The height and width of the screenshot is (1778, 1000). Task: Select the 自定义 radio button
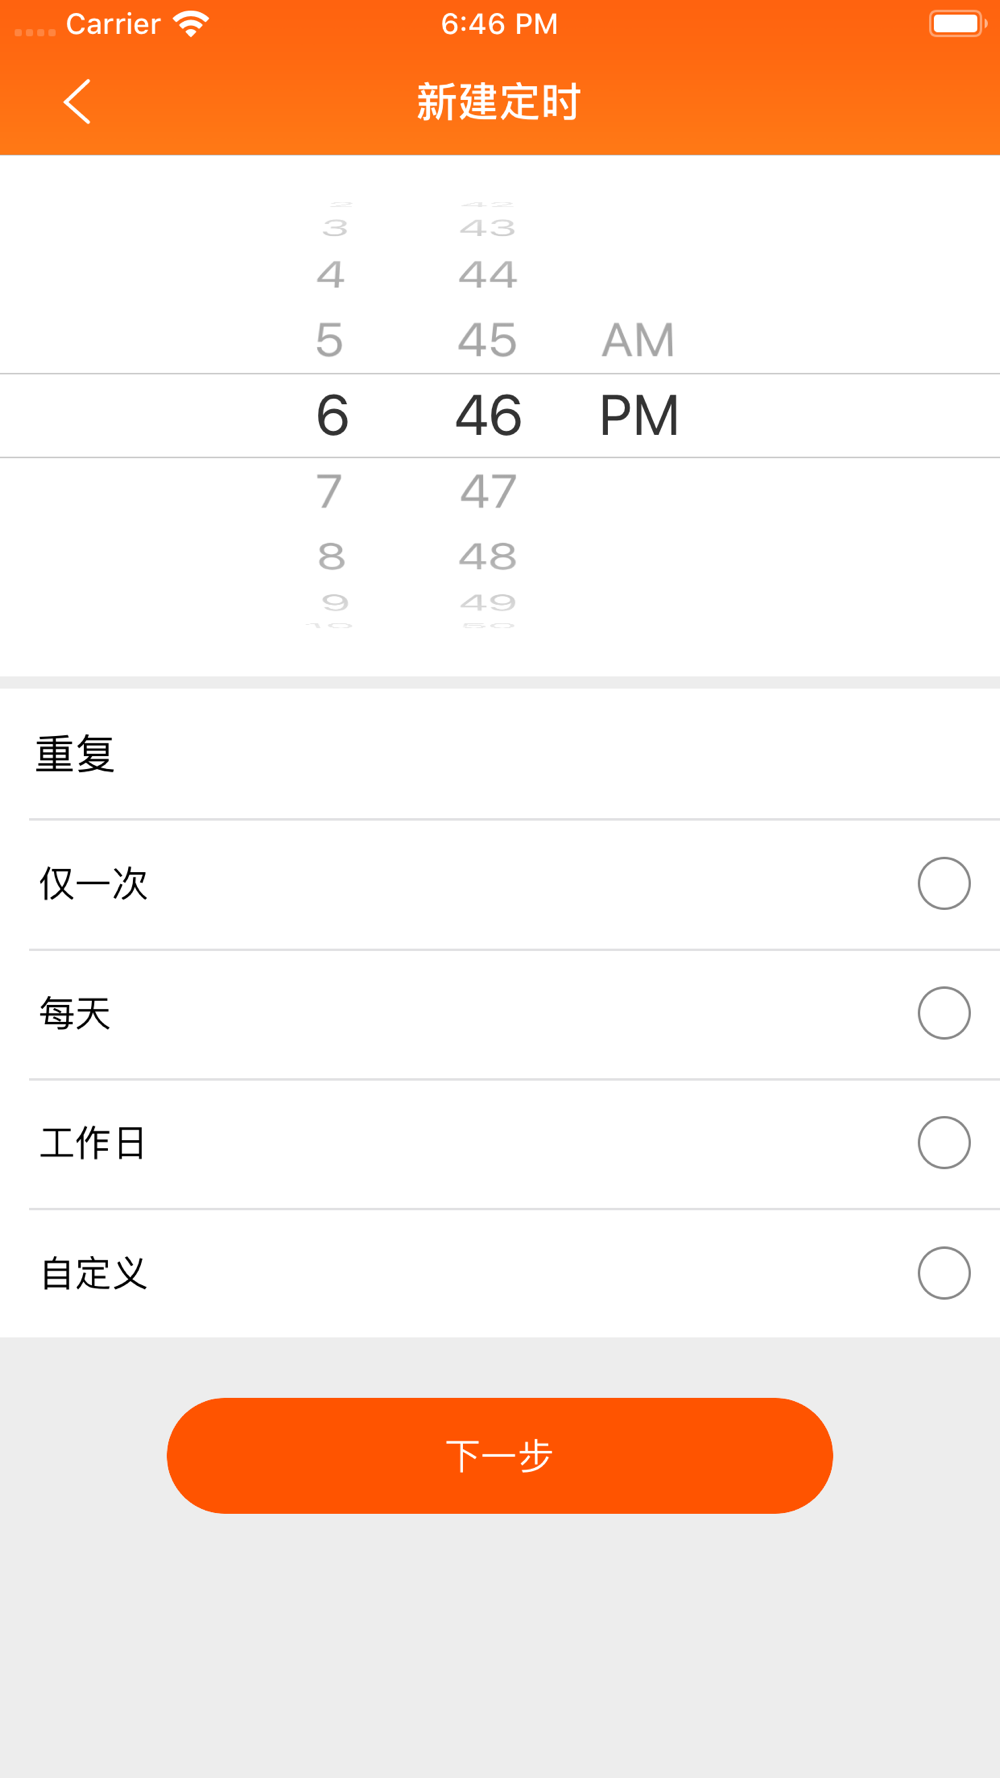[x=944, y=1273]
